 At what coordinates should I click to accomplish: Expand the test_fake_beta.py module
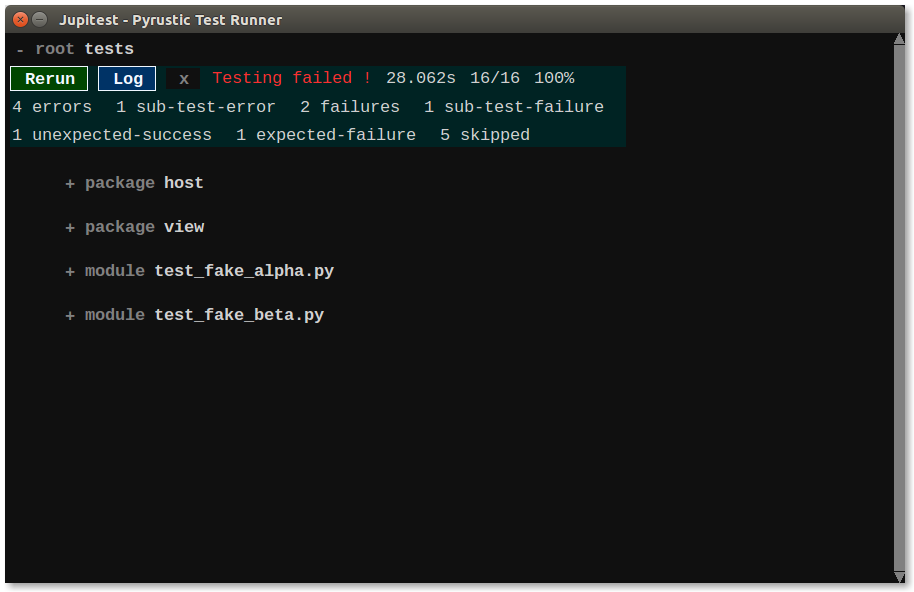pyautogui.click(x=70, y=316)
